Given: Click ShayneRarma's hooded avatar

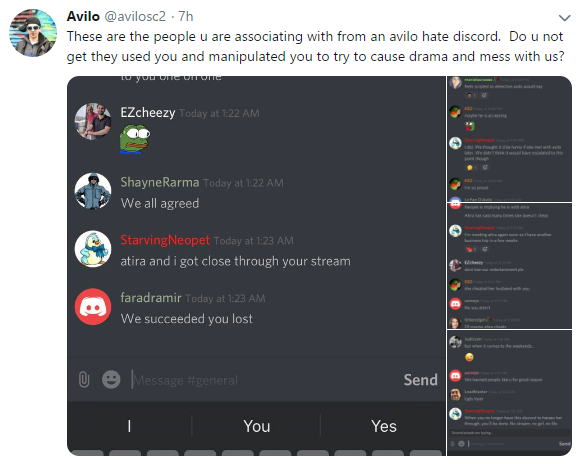Looking at the screenshot, I should click(93, 191).
